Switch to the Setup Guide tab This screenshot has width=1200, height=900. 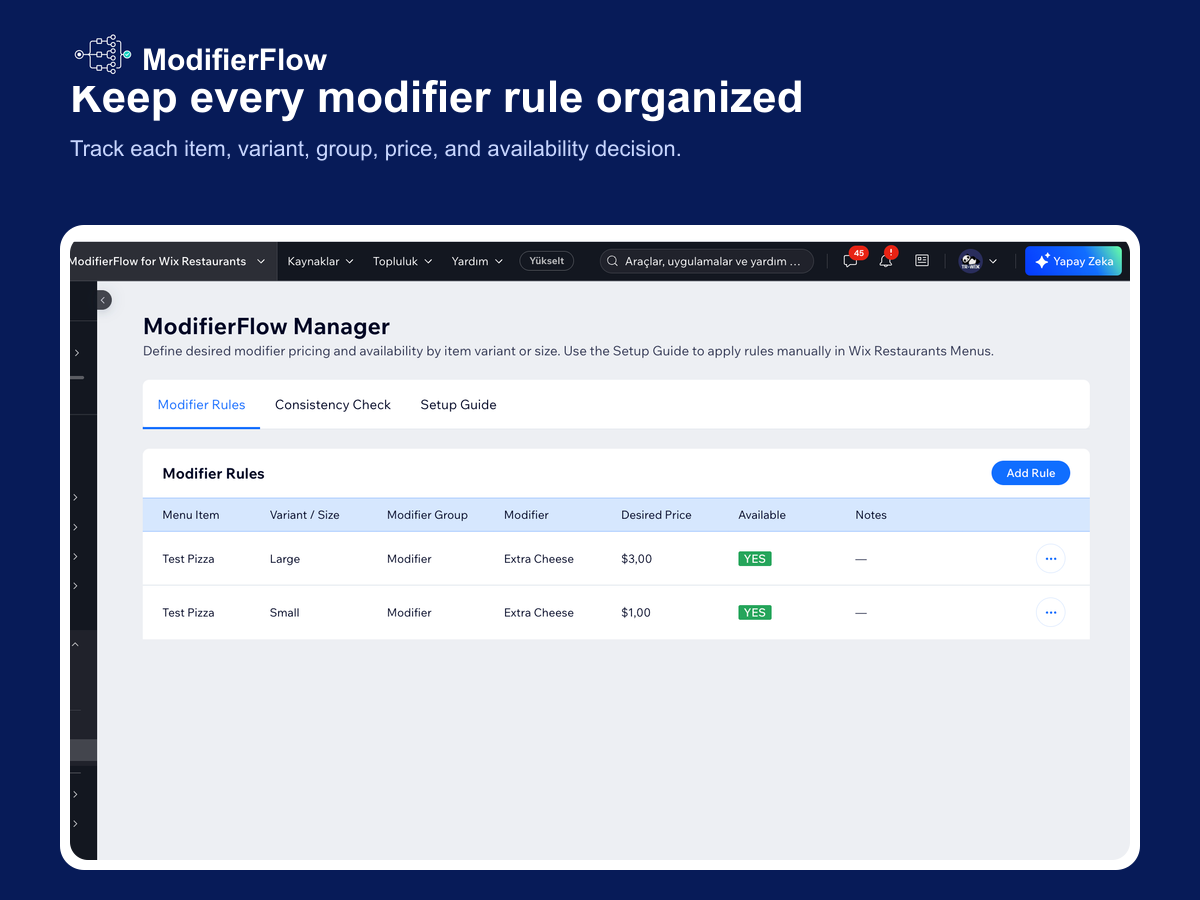pyautogui.click(x=458, y=405)
